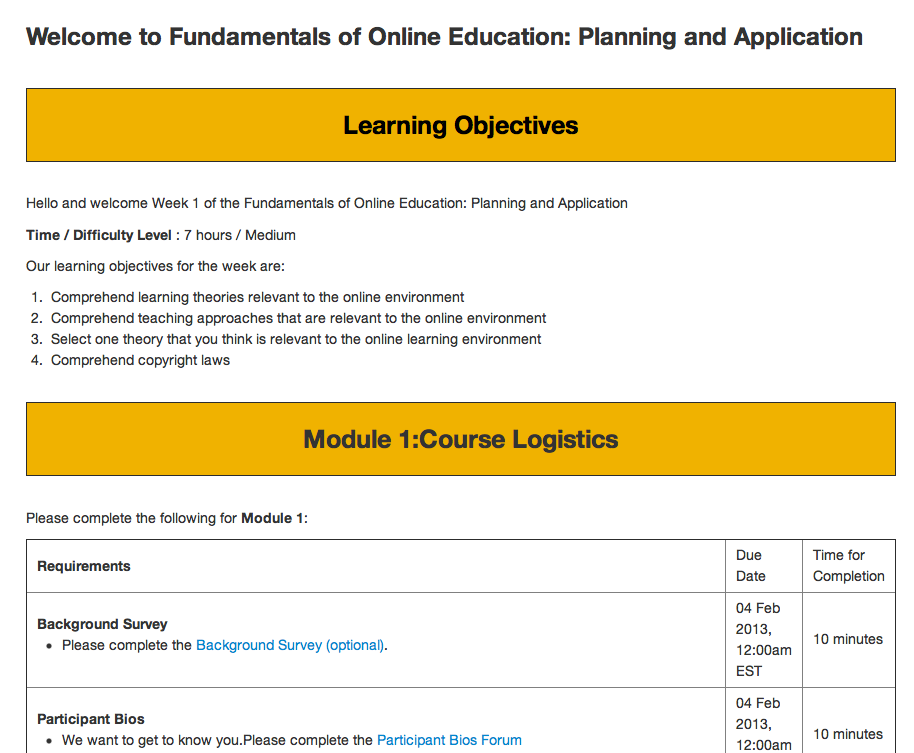Click the Participant Bios 10 minutes cell
Viewport: 914px width, 753px height.
click(x=847, y=734)
